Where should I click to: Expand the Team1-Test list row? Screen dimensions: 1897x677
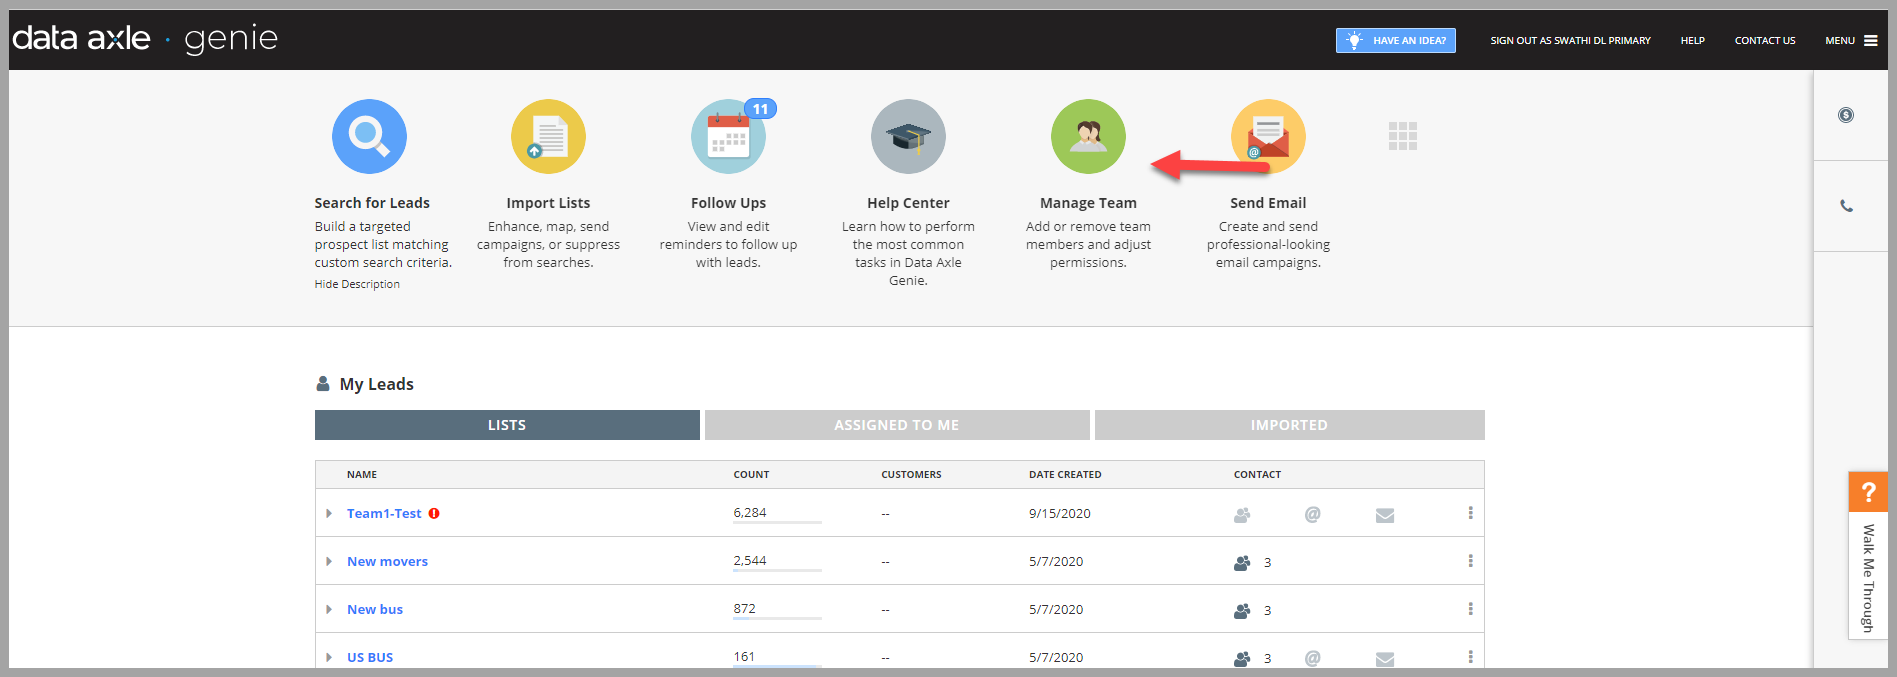tap(329, 513)
